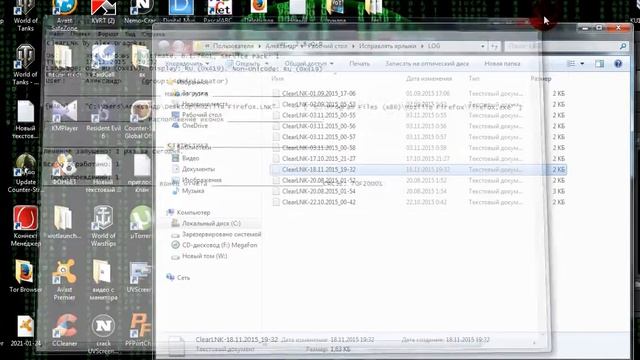The width and height of the screenshot is (640, 360).
Task: Create a folder with Новая папка
Action: pyautogui.click(x=502, y=64)
